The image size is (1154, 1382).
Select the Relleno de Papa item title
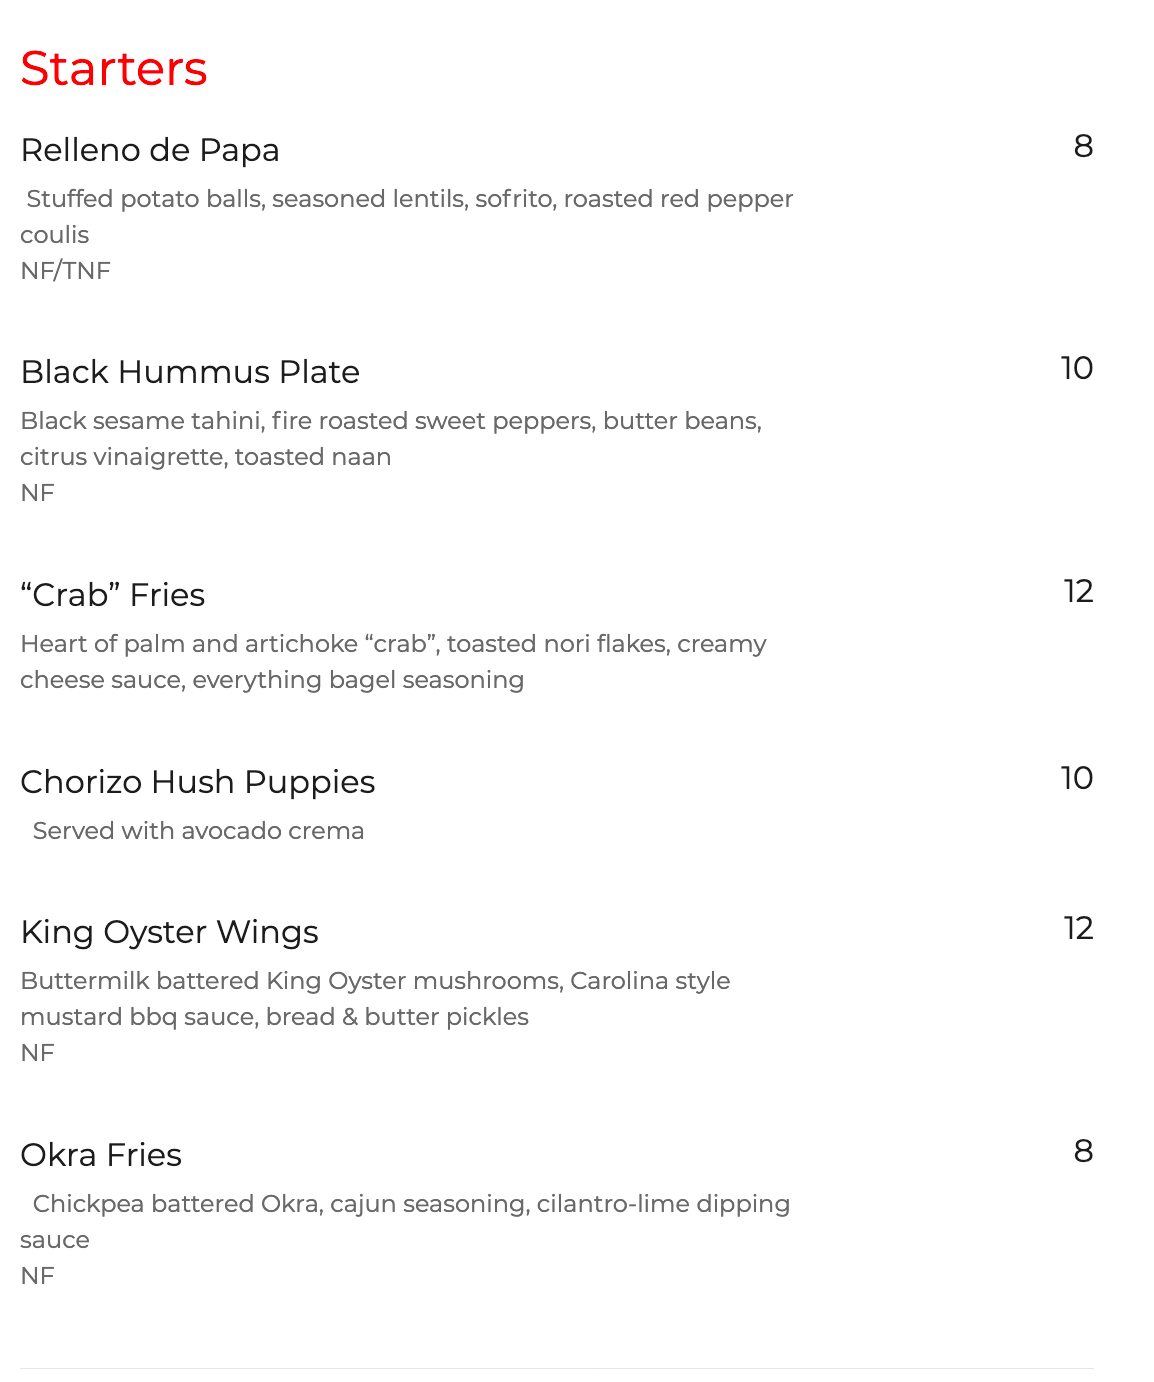coord(150,150)
